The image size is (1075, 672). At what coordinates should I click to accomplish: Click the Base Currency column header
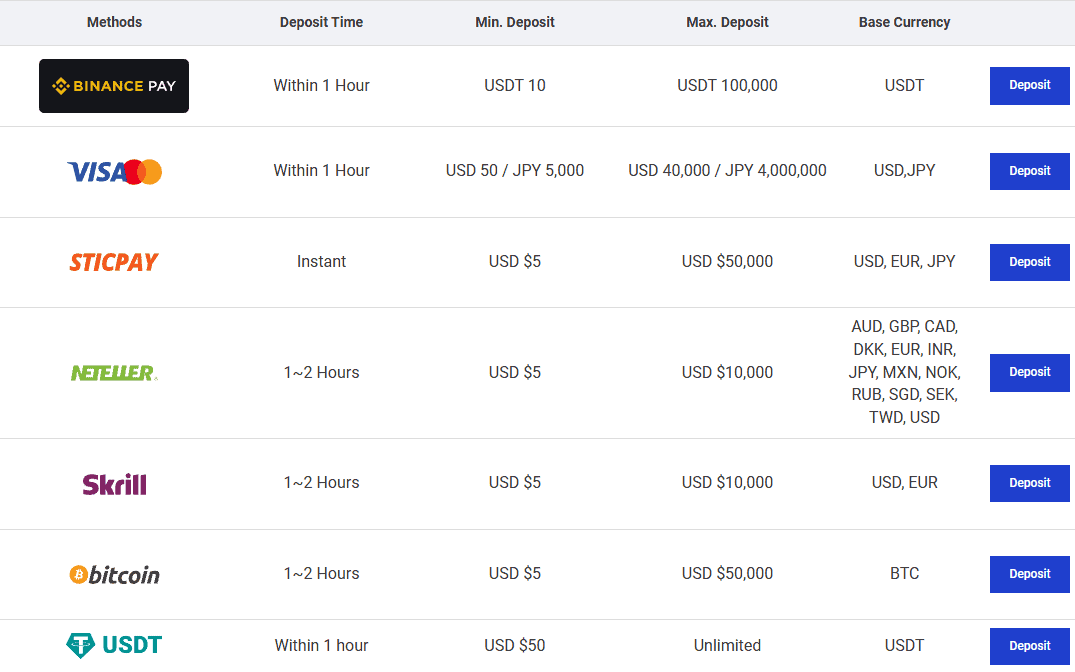(x=904, y=22)
